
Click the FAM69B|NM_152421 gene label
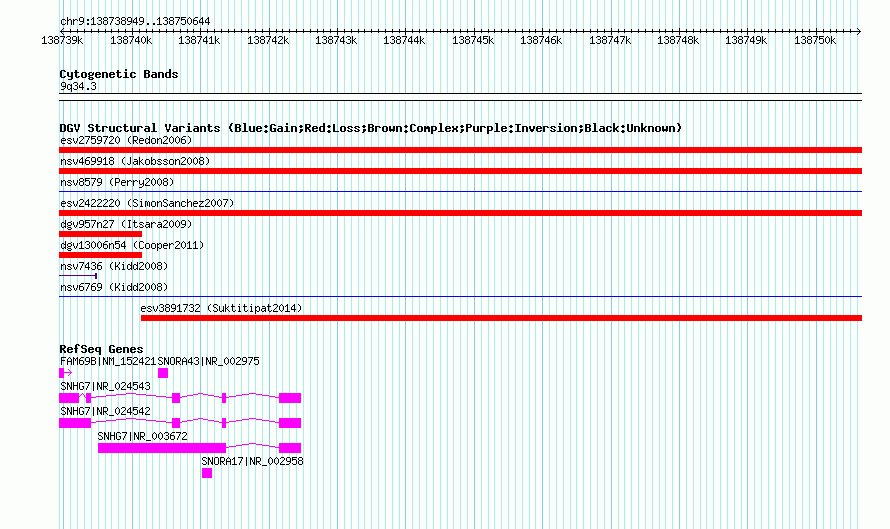(108, 361)
